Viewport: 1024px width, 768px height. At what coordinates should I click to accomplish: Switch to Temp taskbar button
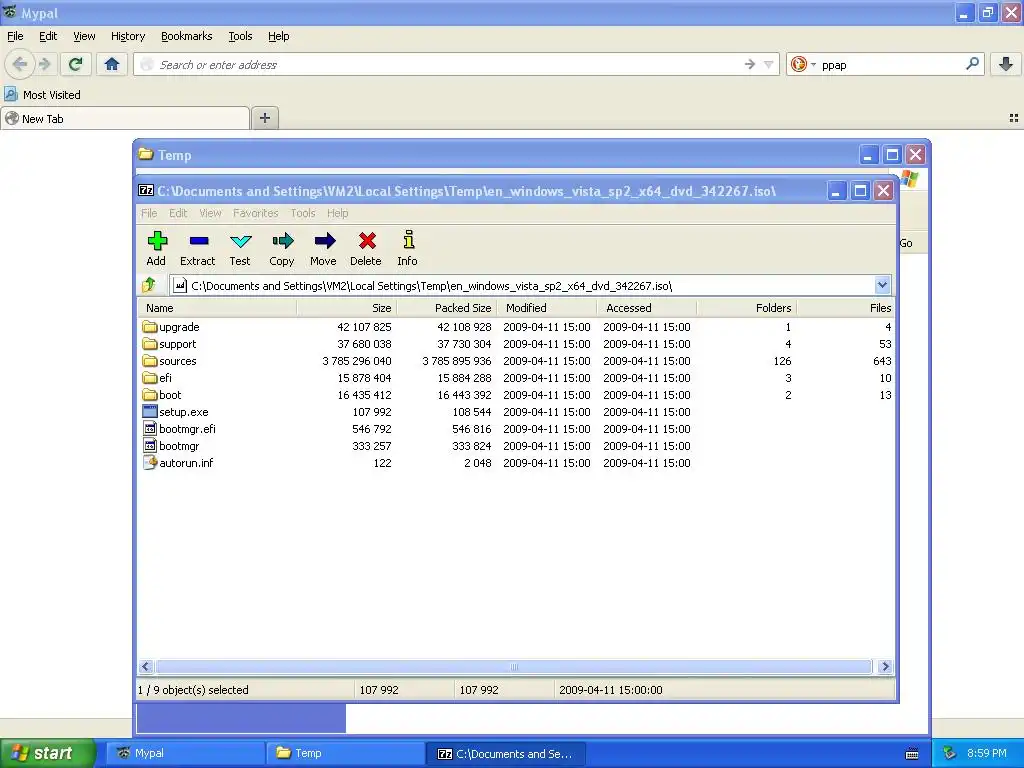tap(345, 753)
